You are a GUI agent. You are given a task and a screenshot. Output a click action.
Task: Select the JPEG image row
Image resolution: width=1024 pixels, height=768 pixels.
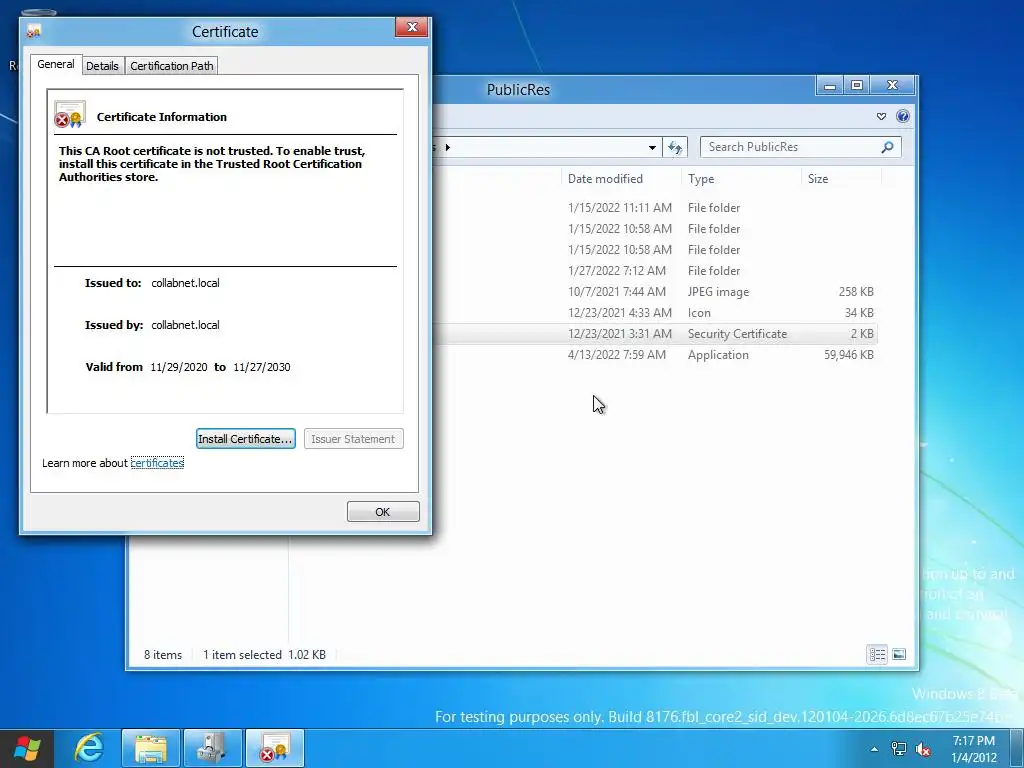(654, 292)
